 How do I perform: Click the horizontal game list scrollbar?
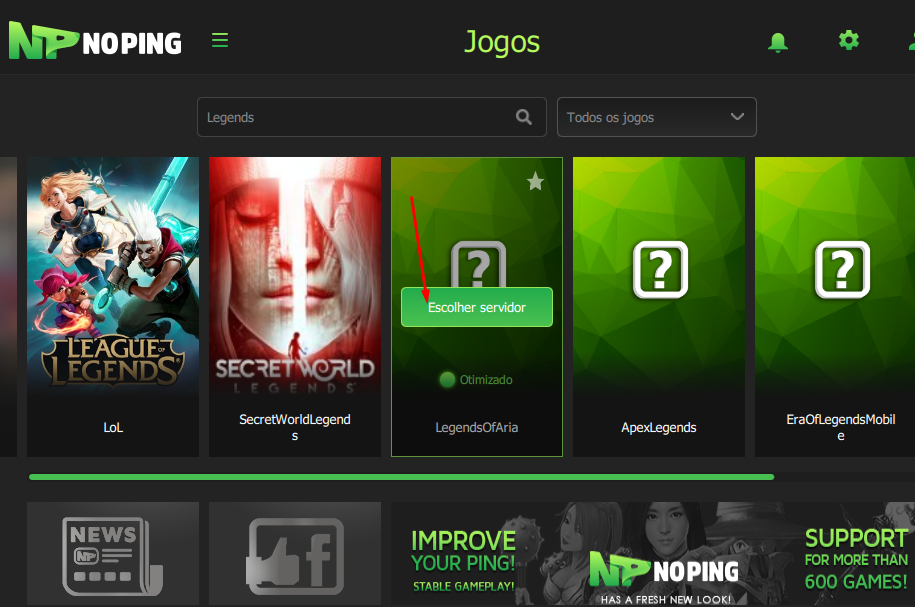(401, 477)
